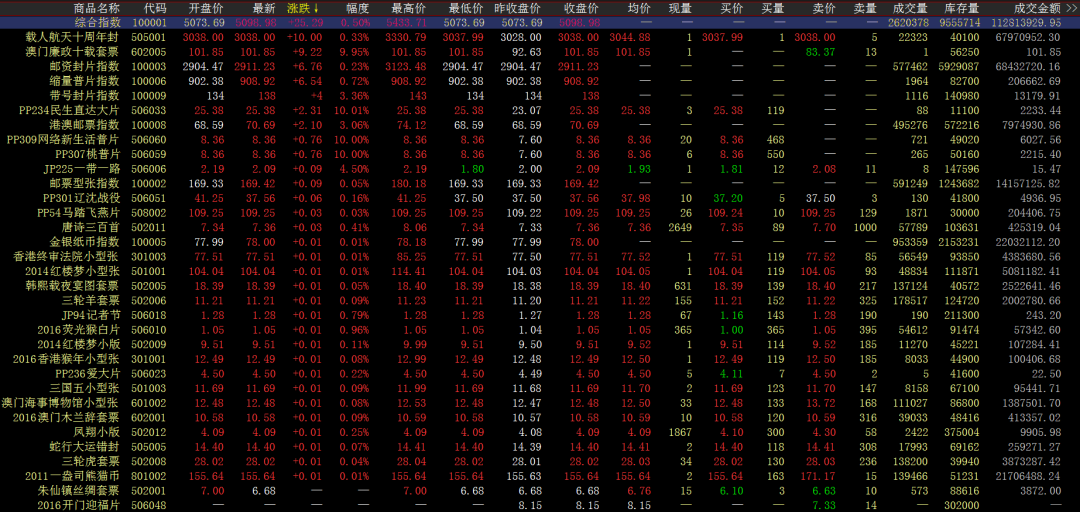This screenshot has width=1080, height=512.
Task: Click the 买价 column header
Action: [731, 8]
